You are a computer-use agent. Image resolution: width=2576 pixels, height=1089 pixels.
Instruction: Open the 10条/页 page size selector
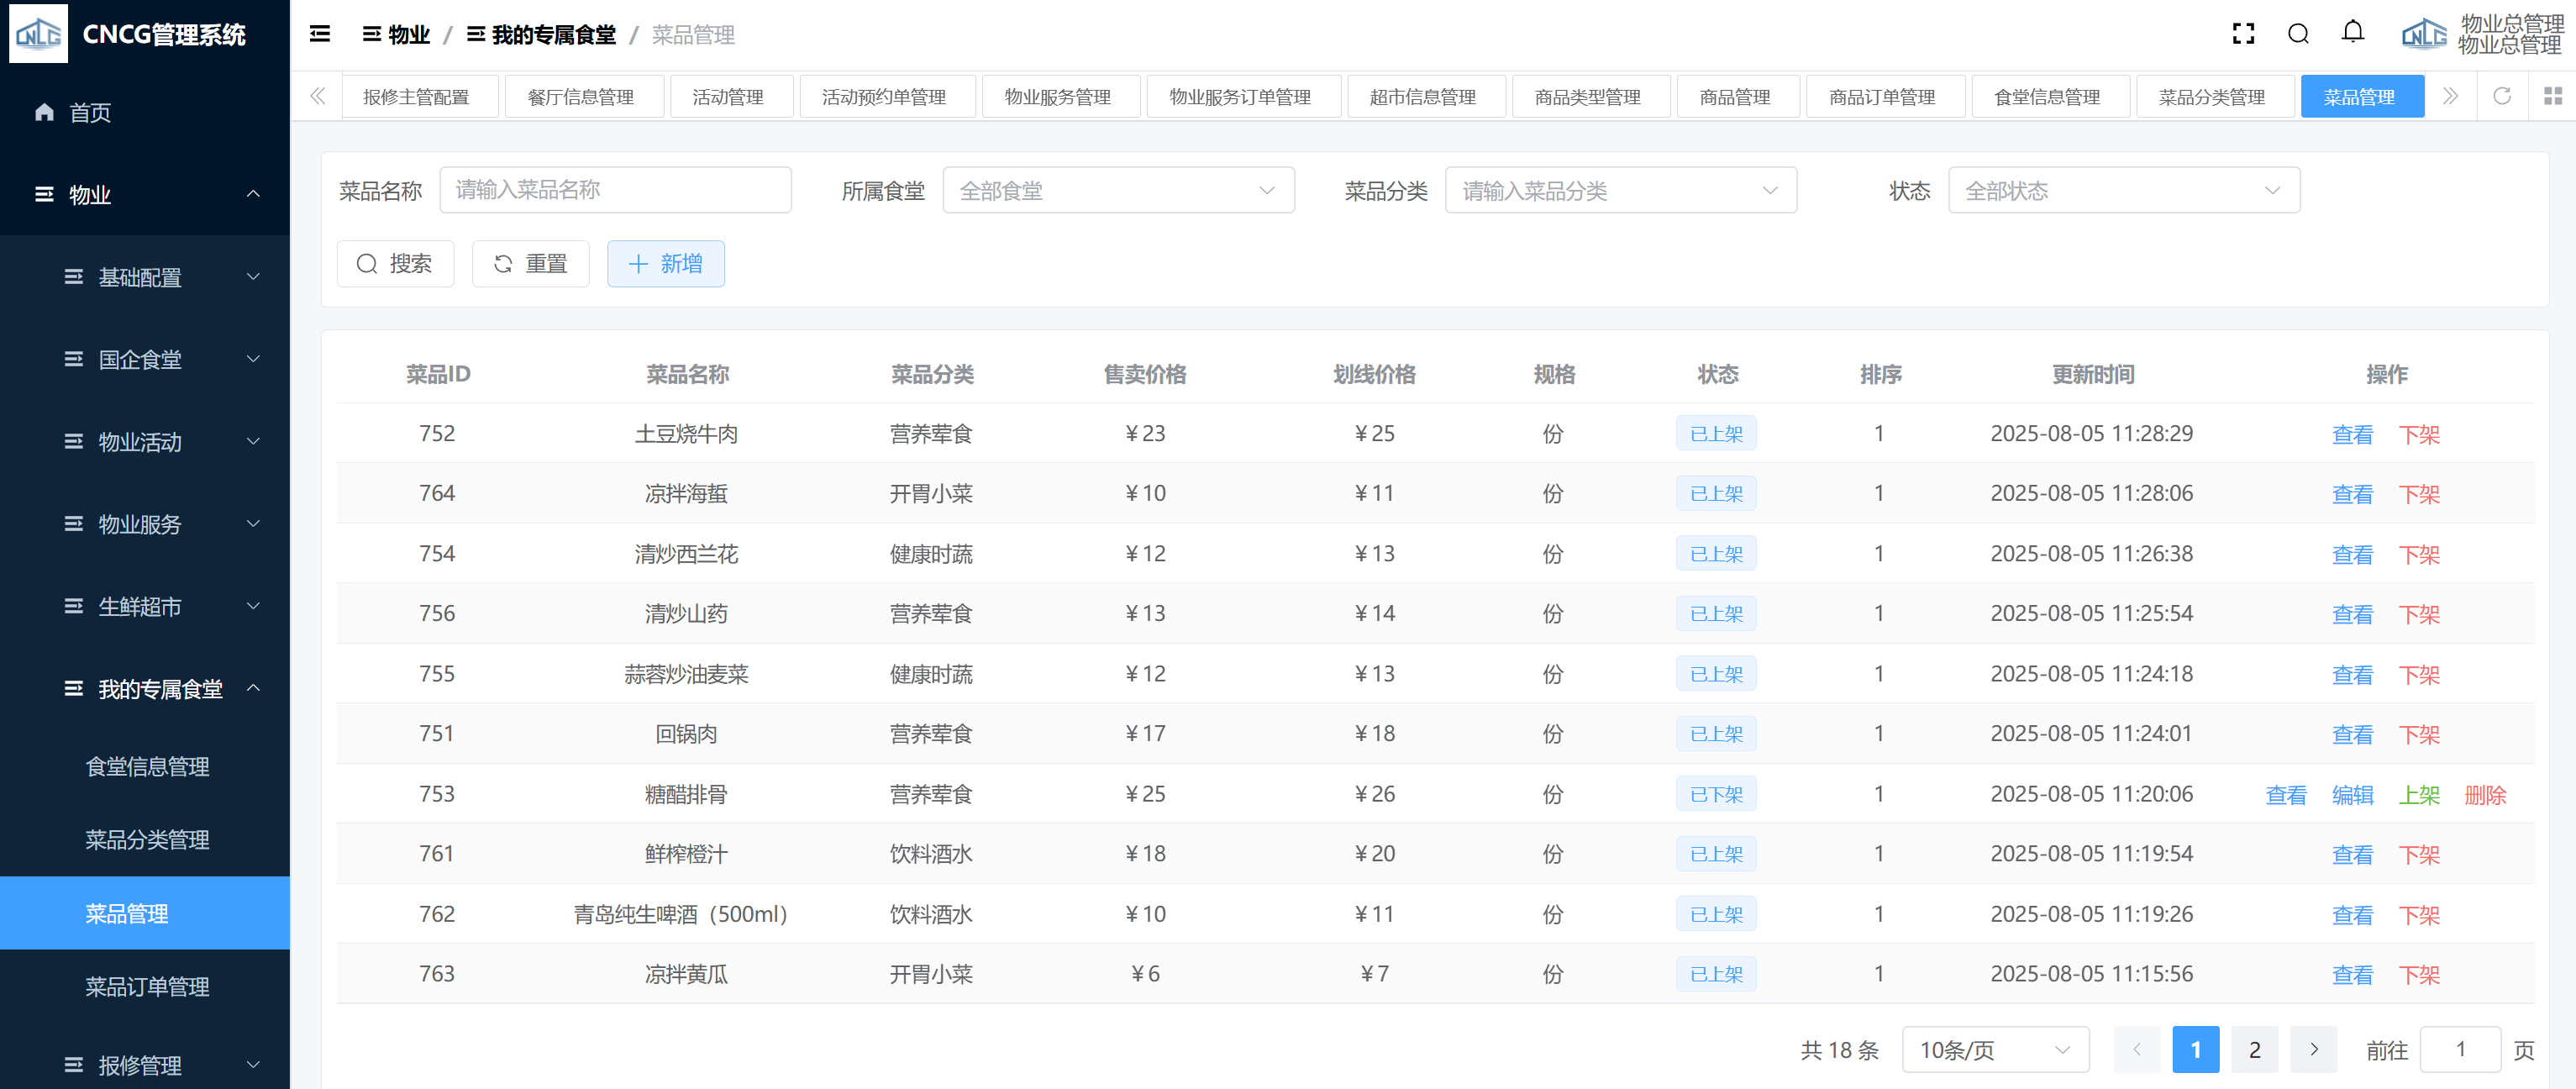pos(1994,1050)
